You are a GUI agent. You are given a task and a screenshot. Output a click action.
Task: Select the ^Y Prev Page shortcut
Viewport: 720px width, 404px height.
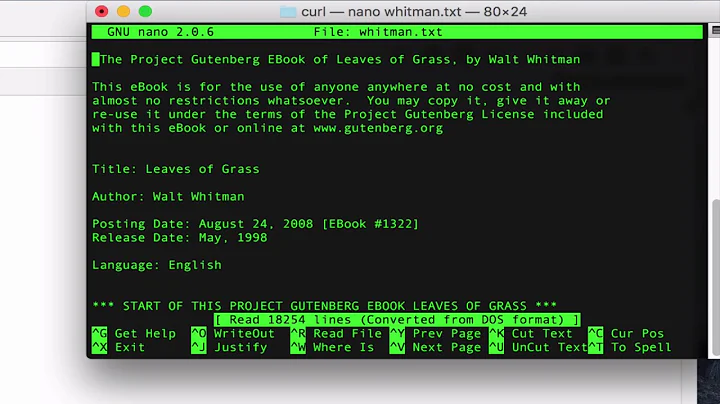coord(435,333)
